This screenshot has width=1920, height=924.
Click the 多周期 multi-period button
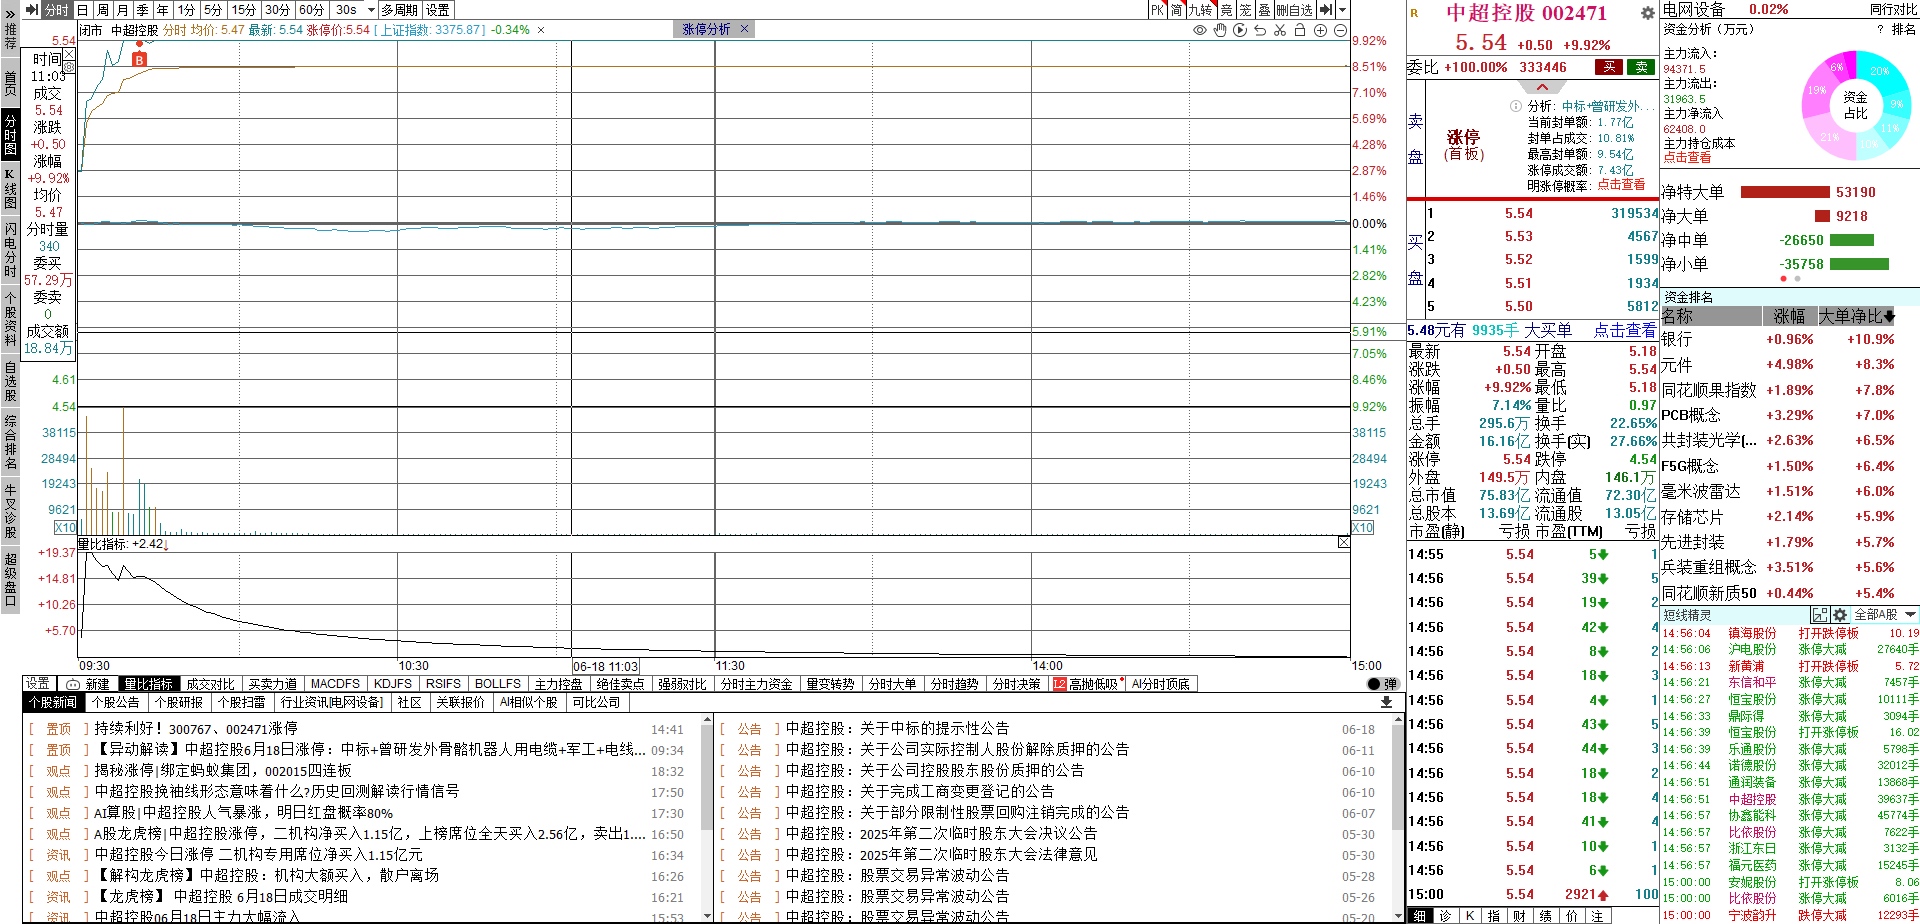[x=400, y=10]
